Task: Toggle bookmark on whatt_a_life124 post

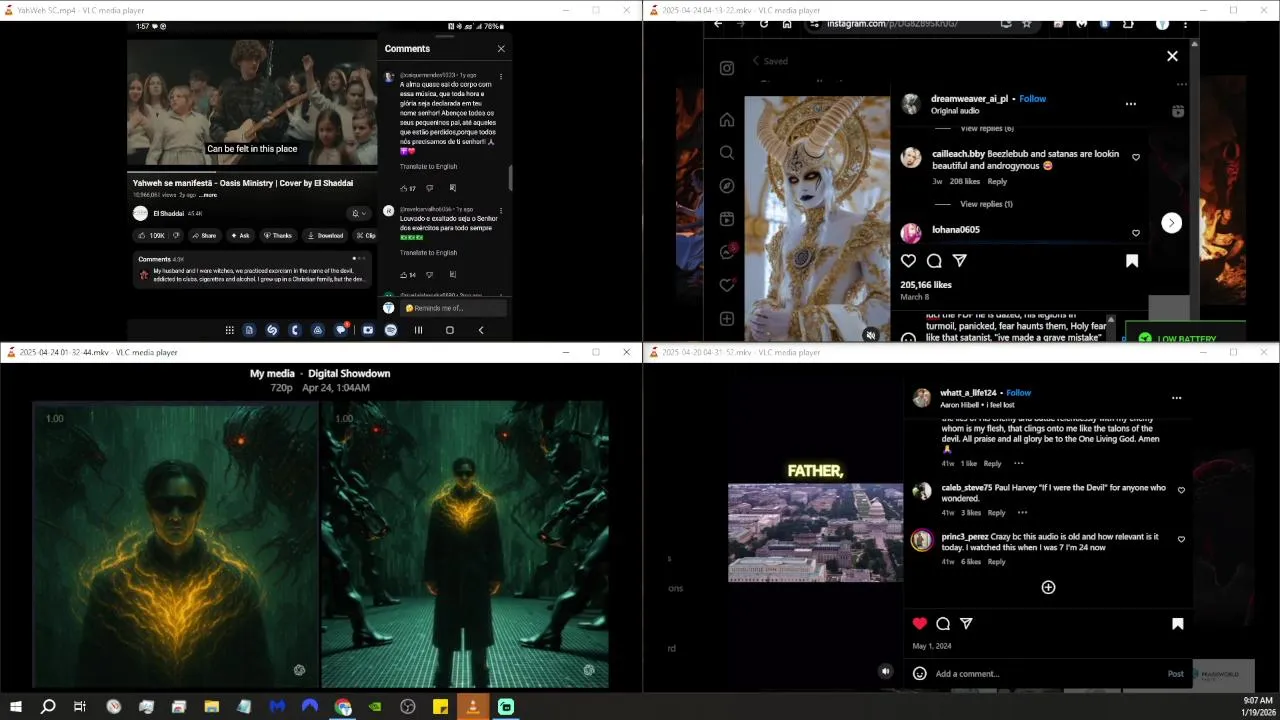Action: 1177,623
